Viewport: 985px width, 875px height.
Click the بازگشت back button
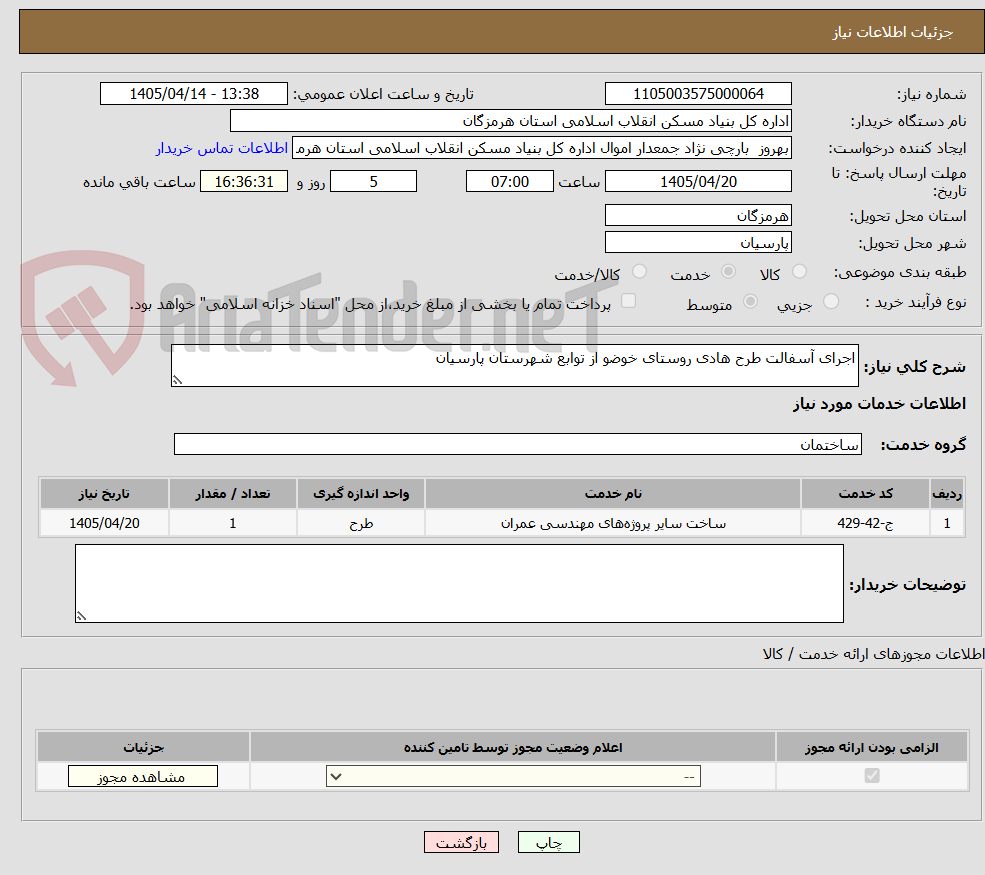[x=461, y=842]
